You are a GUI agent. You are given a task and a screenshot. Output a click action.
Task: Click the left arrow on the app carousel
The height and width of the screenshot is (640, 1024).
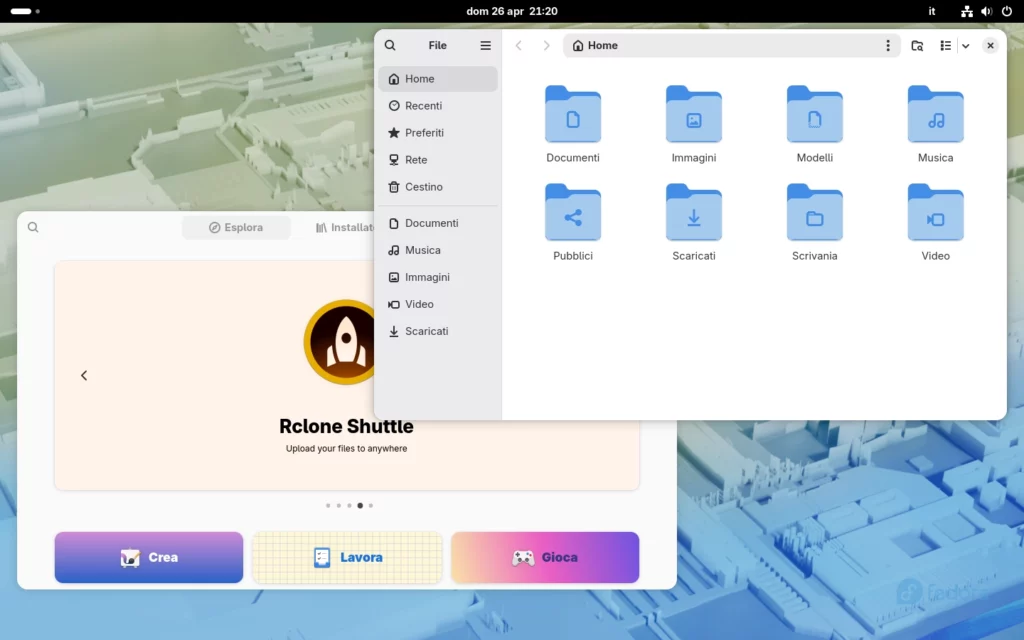click(x=84, y=375)
